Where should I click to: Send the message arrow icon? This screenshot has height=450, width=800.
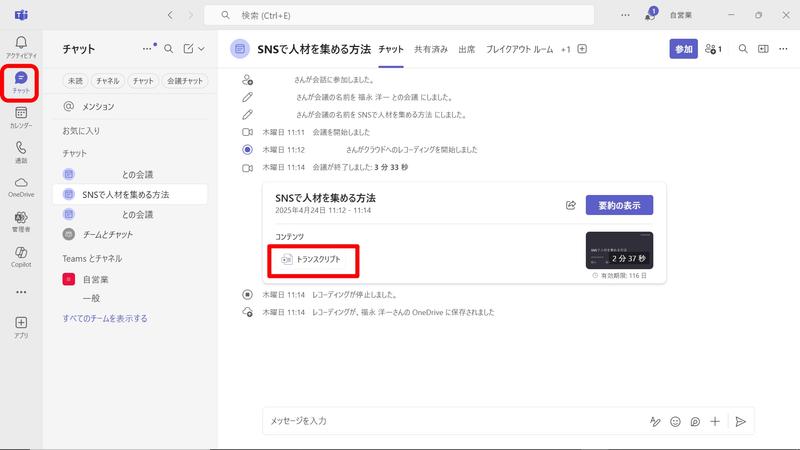coord(740,421)
